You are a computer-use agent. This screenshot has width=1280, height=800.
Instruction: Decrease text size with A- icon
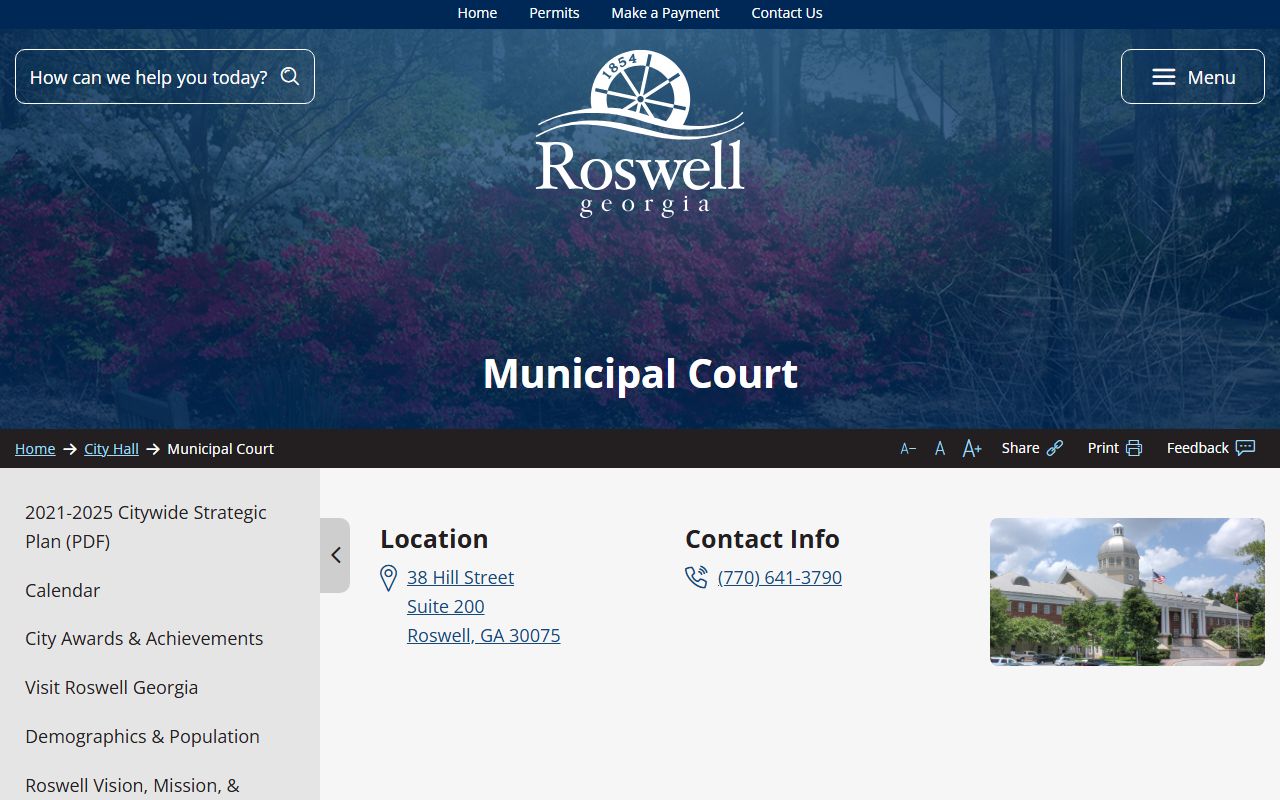click(x=908, y=449)
